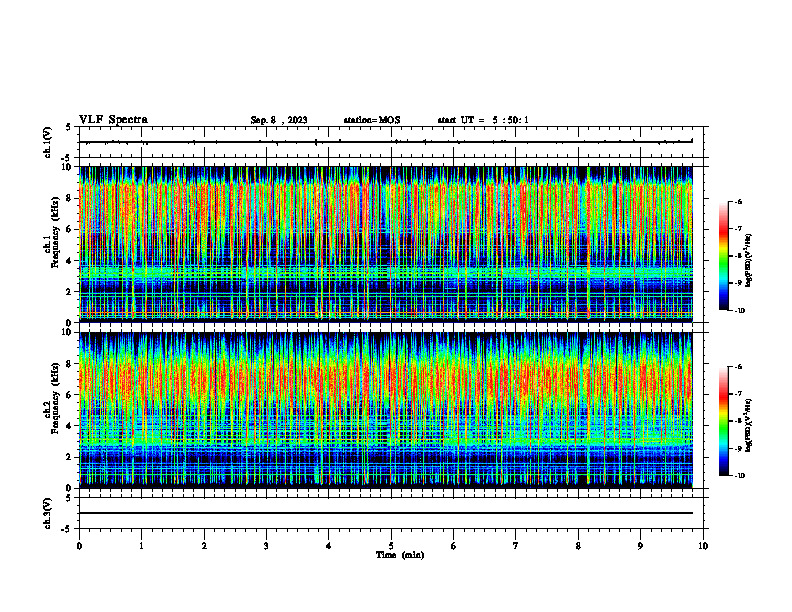Image resolution: width=792 pixels, height=612 pixels.
Task: Click the color scale bar beside the ch.1 spectrogram
Action: [x=723, y=256]
